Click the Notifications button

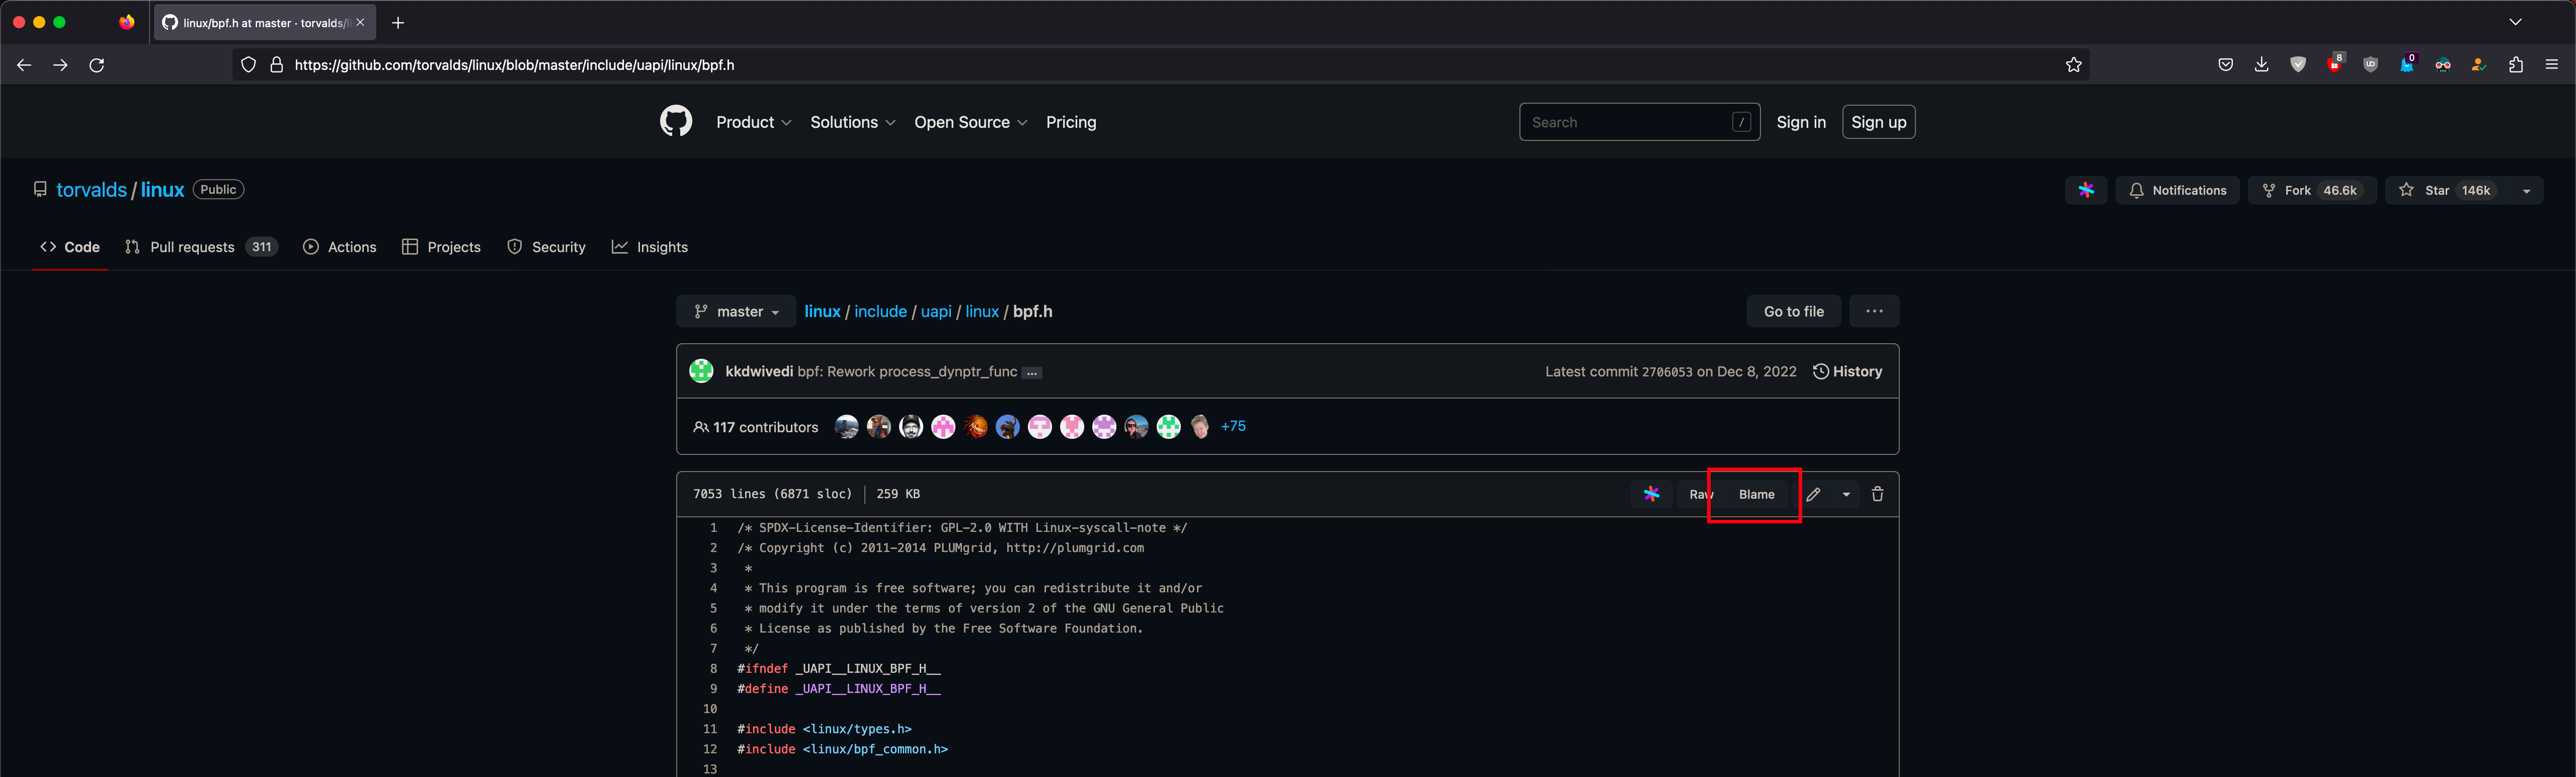pos(2177,190)
